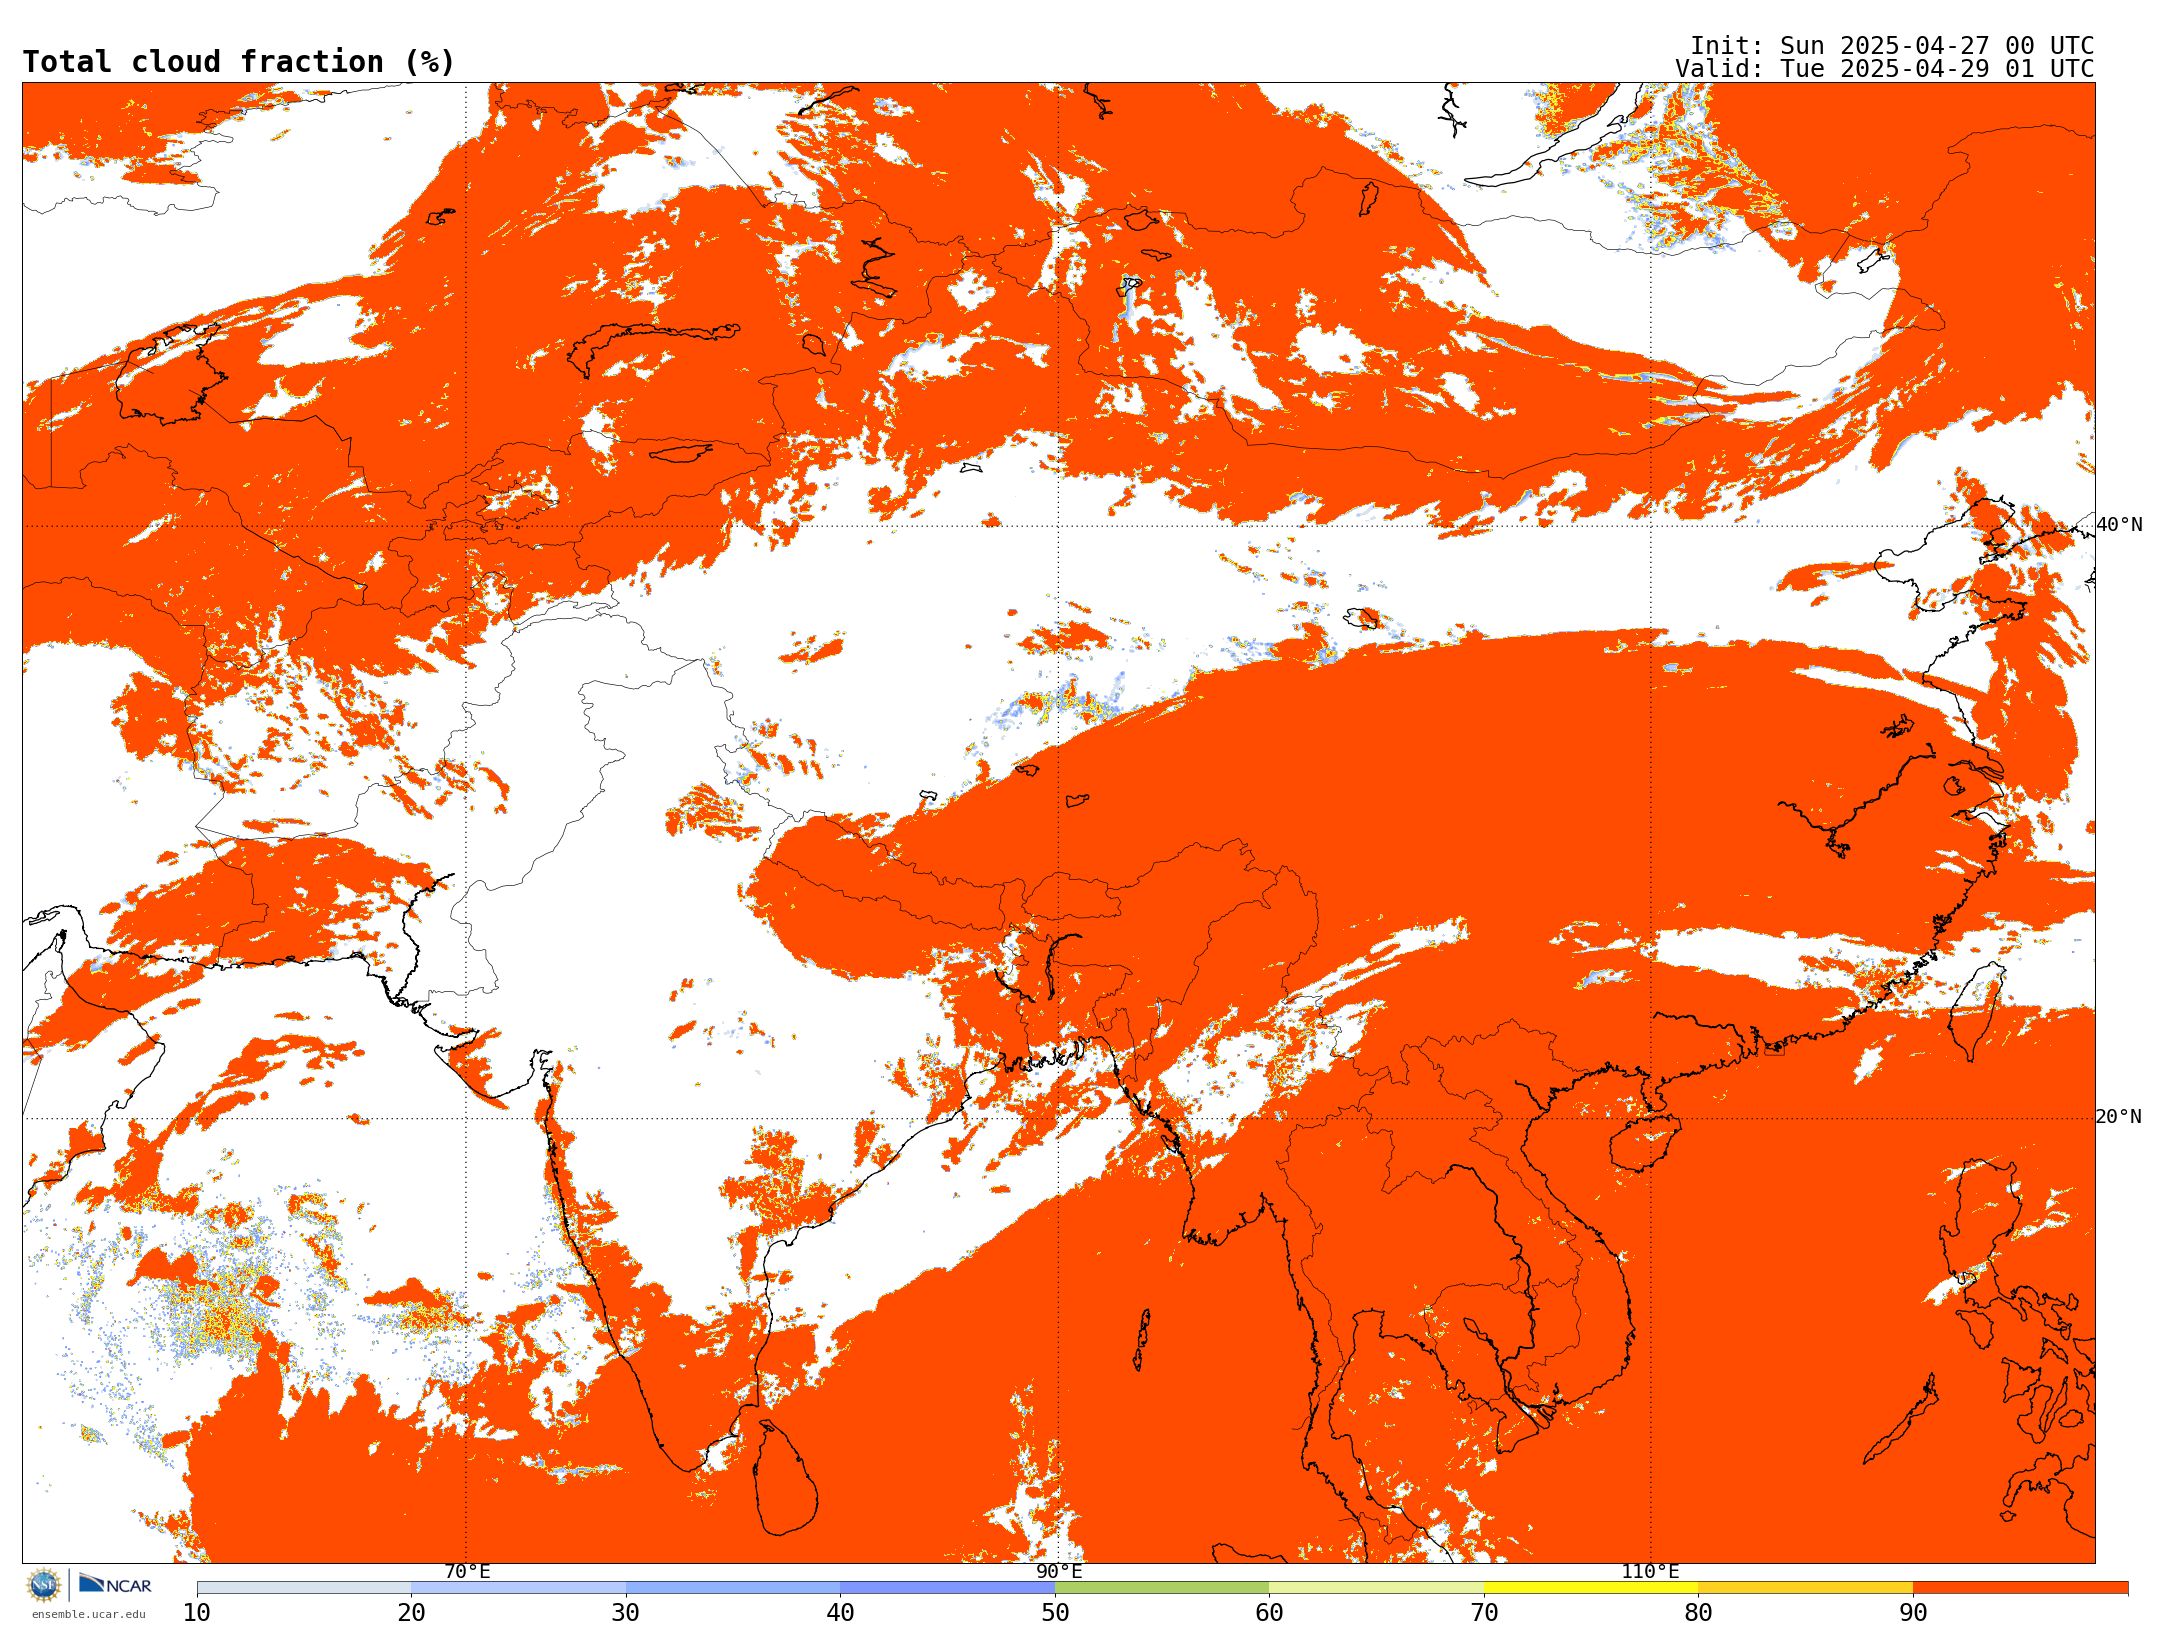This screenshot has height=1626, width=2160.
Task: Click the "70°E" longitude label
Action: pos(467,1572)
